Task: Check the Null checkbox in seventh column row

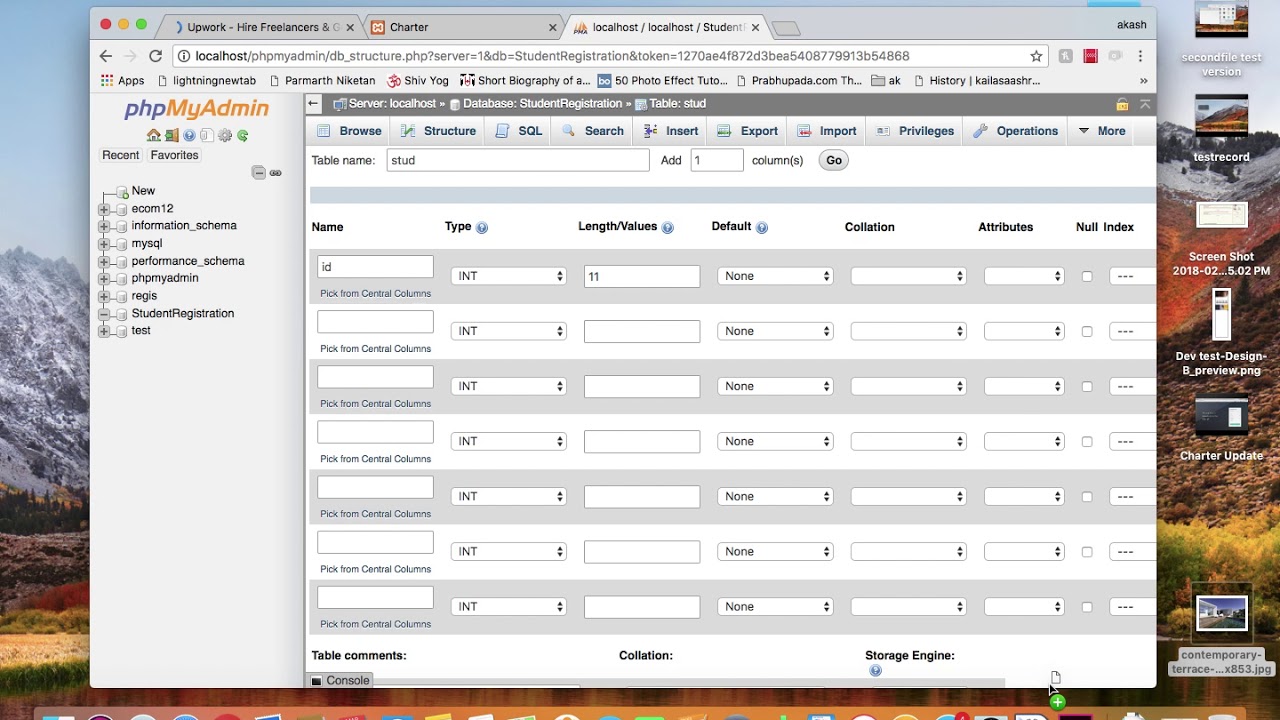Action: tap(1087, 607)
